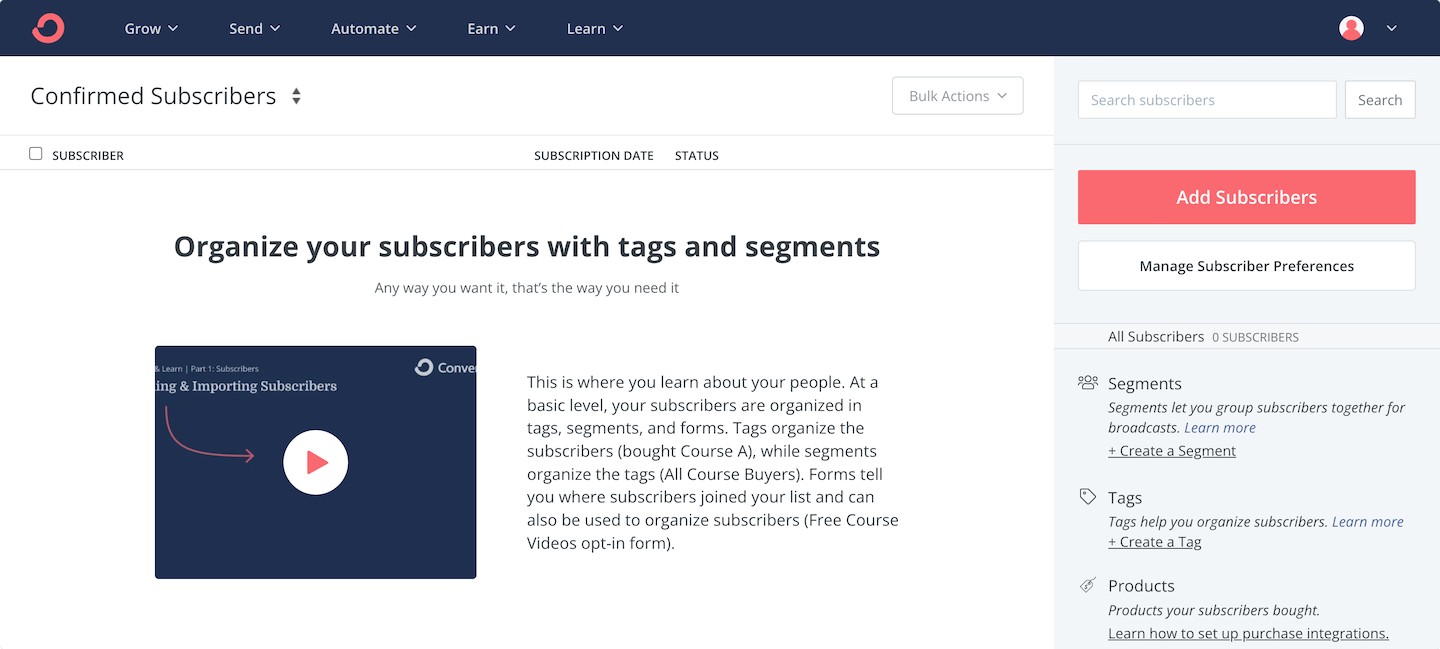Play the Importing Subscribers video
Image resolution: width=1440 pixels, height=649 pixels.
[x=315, y=462]
